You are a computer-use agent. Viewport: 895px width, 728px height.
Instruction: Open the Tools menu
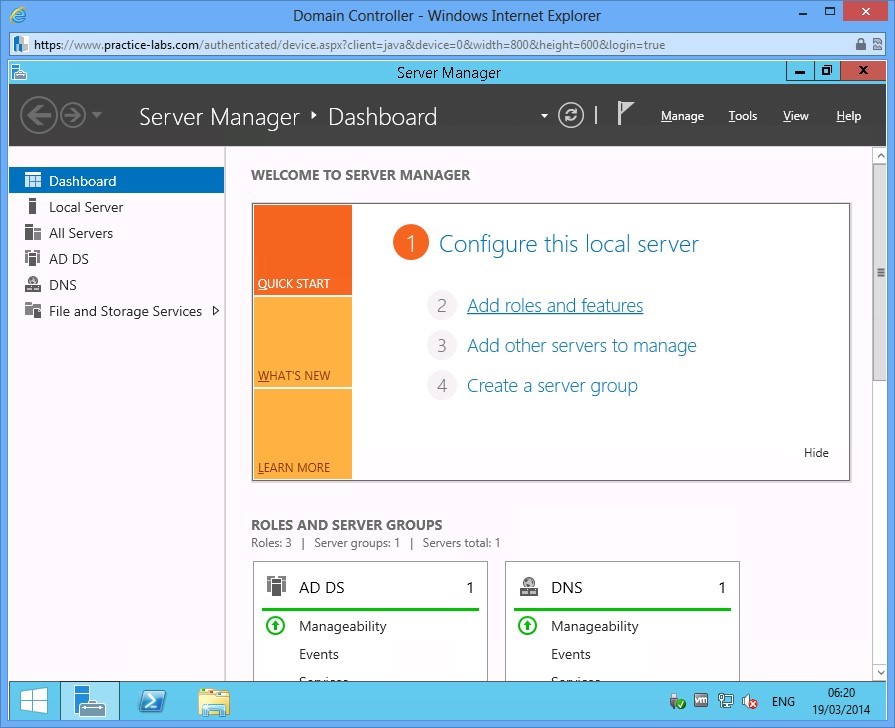[x=742, y=116]
